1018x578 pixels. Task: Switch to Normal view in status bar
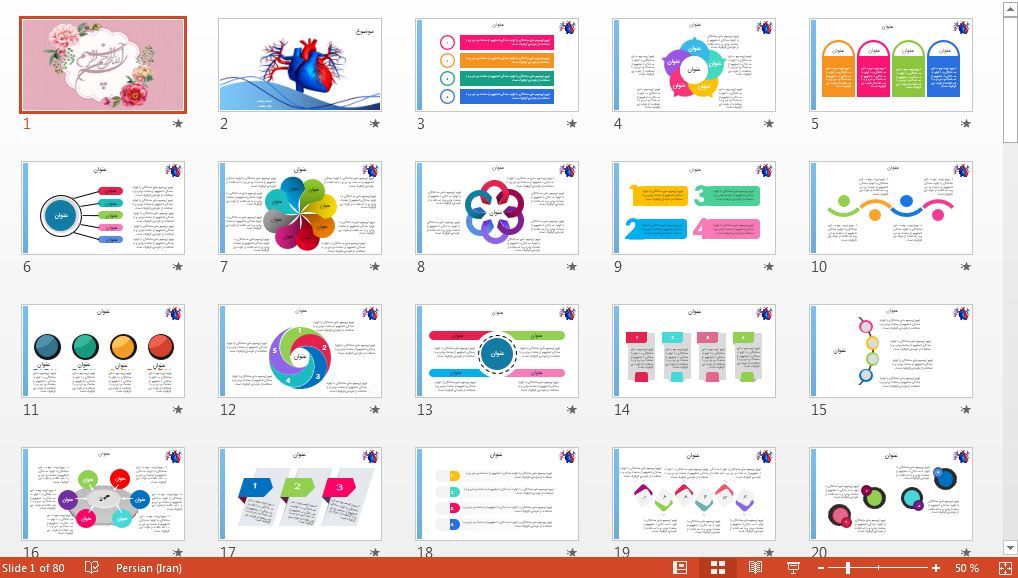(681, 568)
